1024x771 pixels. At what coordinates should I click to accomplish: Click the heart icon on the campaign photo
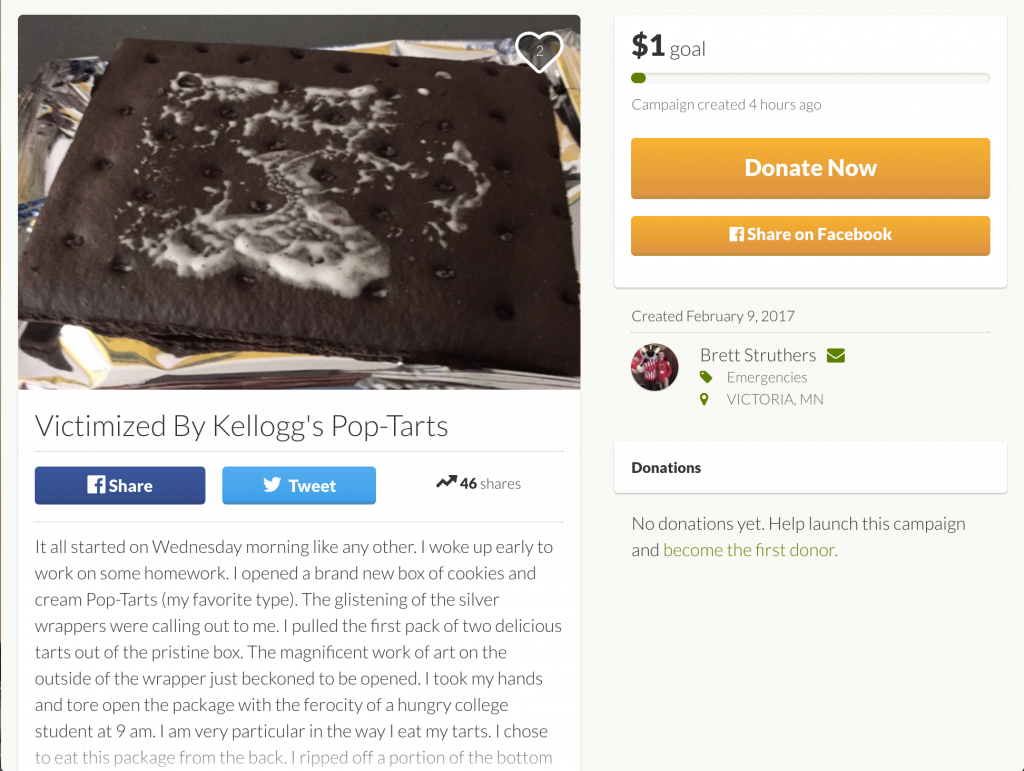pos(539,51)
